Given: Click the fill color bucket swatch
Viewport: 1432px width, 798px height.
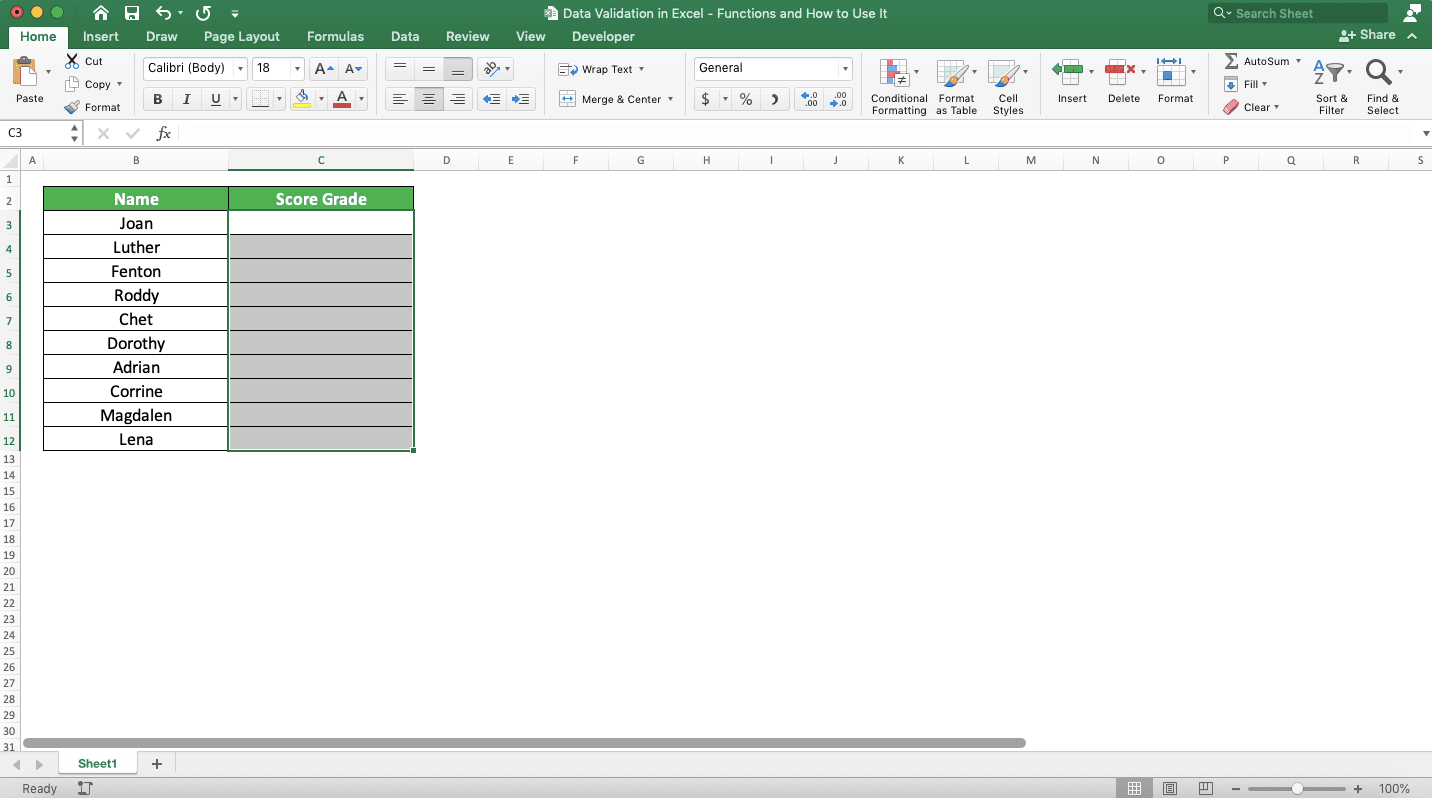Looking at the screenshot, I should (x=302, y=99).
